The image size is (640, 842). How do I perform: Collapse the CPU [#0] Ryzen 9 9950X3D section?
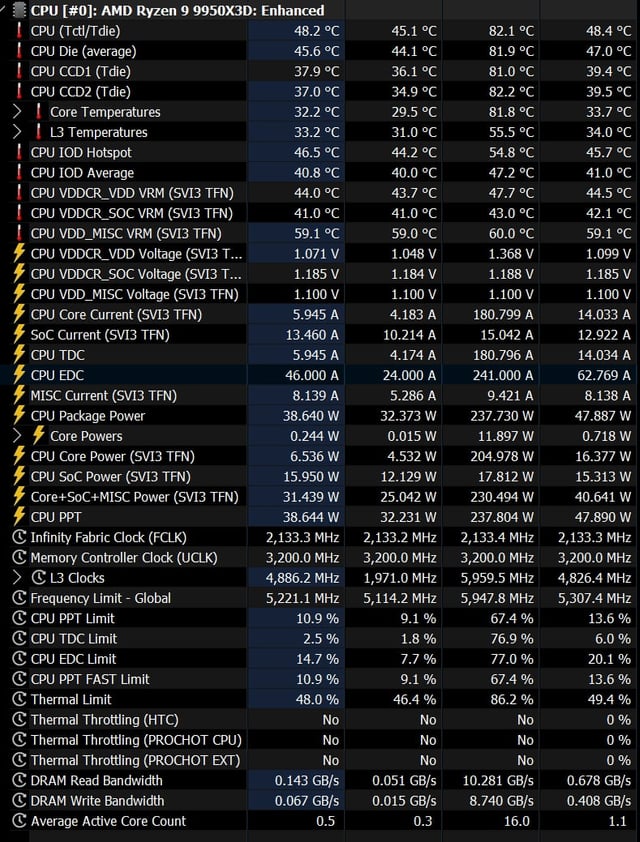(x=5, y=10)
